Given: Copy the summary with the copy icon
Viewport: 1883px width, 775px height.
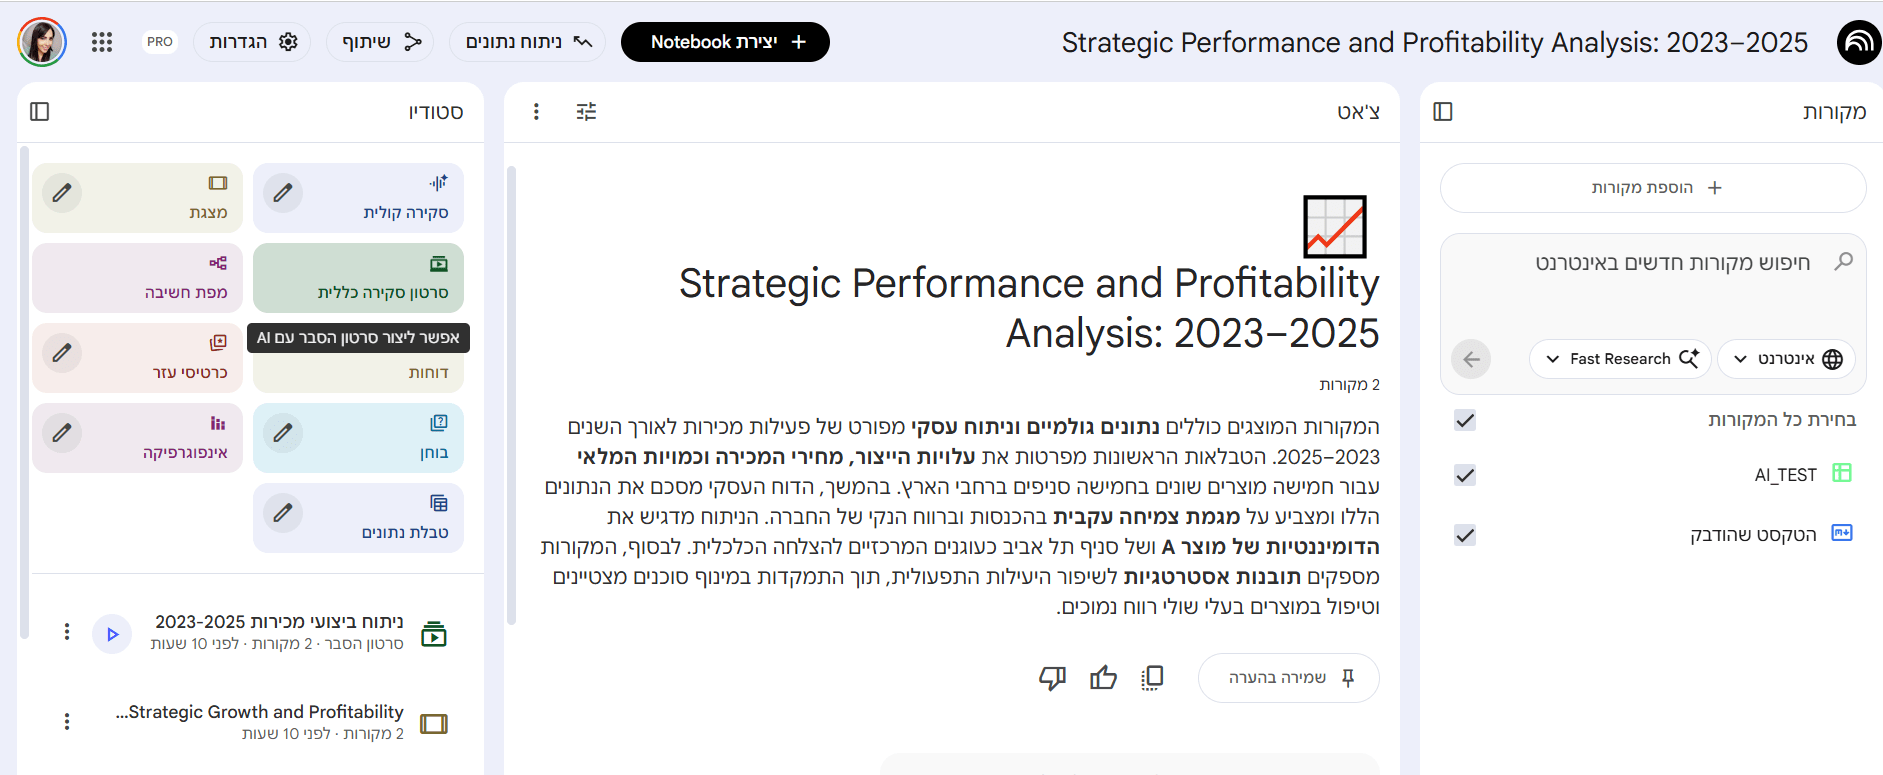Looking at the screenshot, I should [1152, 678].
